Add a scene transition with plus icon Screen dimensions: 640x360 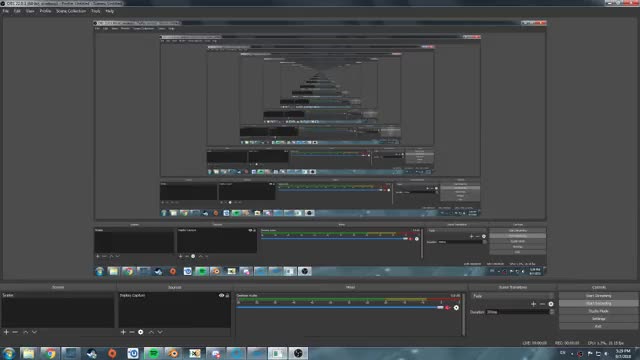click(x=533, y=304)
